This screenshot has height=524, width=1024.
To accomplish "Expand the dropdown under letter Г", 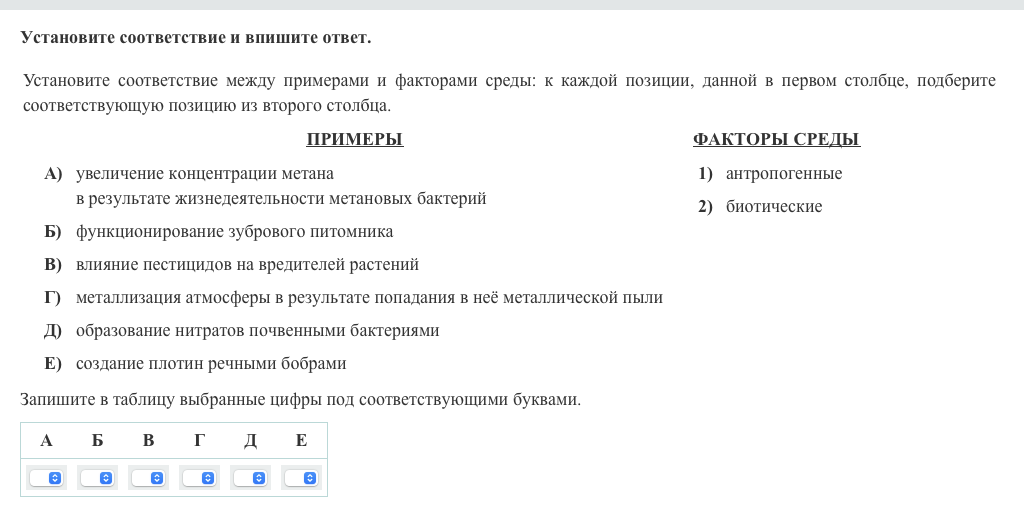I will click(x=199, y=478).
